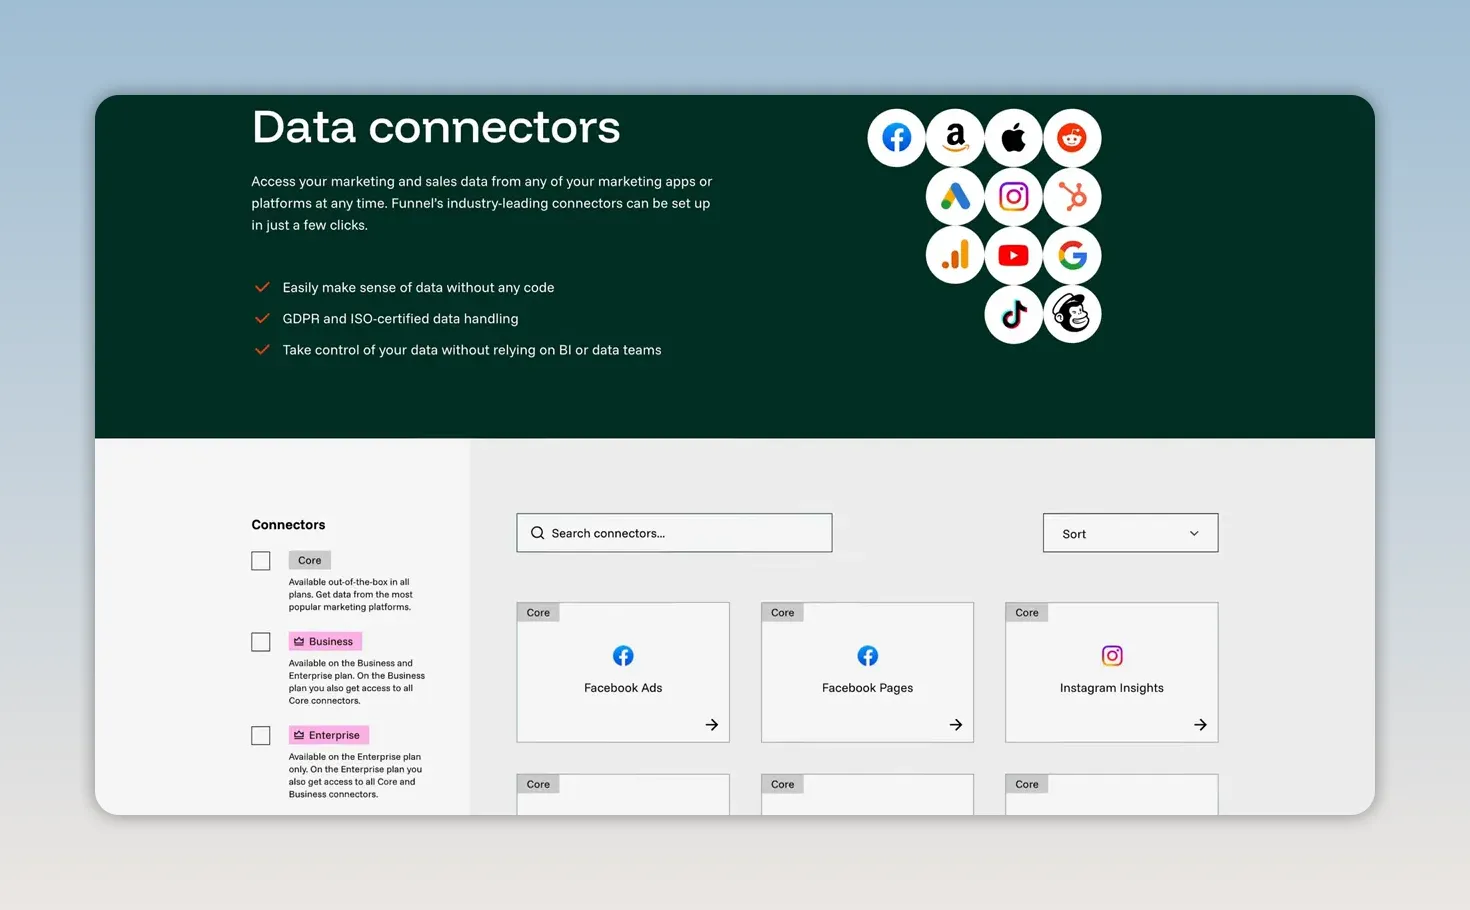Click the arrow on the Facebook Pages card
The width and height of the screenshot is (1470, 910).
pyautogui.click(x=956, y=725)
